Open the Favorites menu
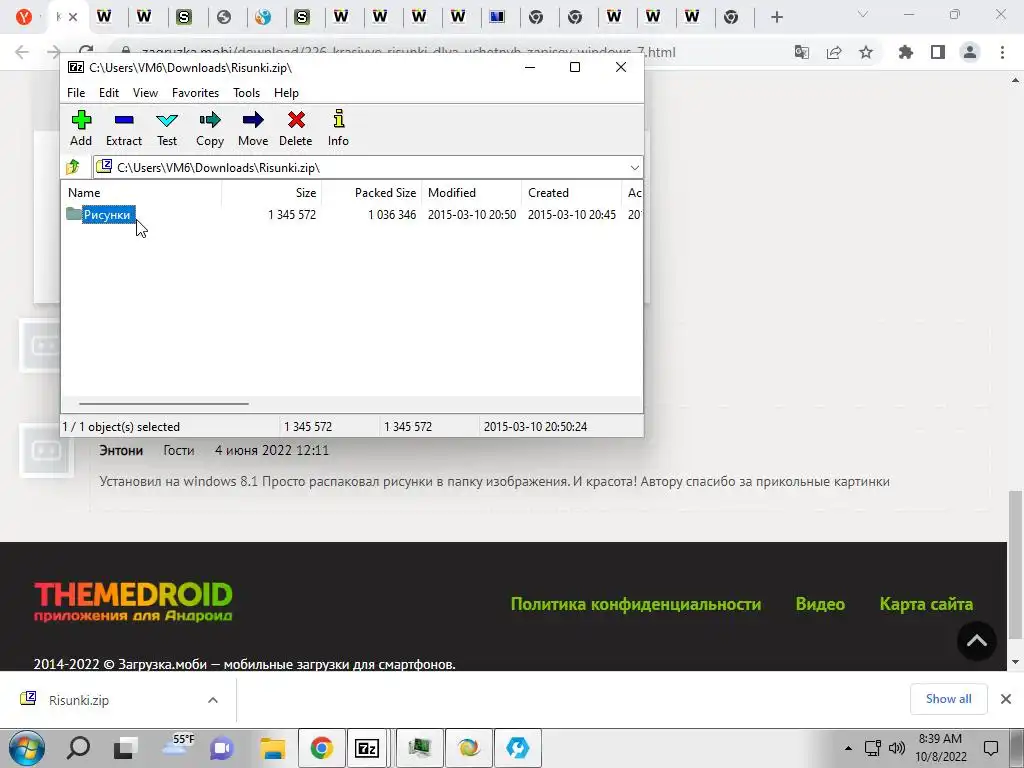 (195, 93)
